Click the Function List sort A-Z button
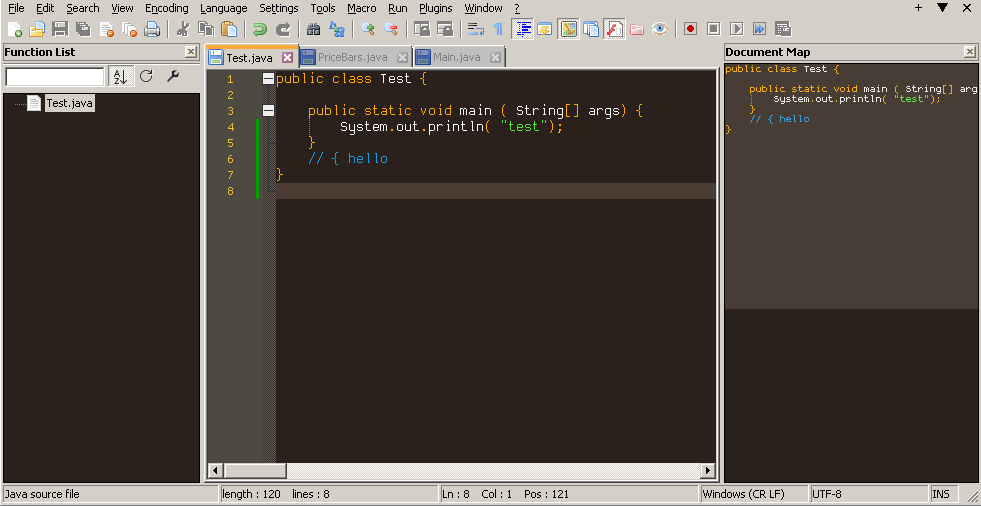The image size is (981, 506). point(119,76)
